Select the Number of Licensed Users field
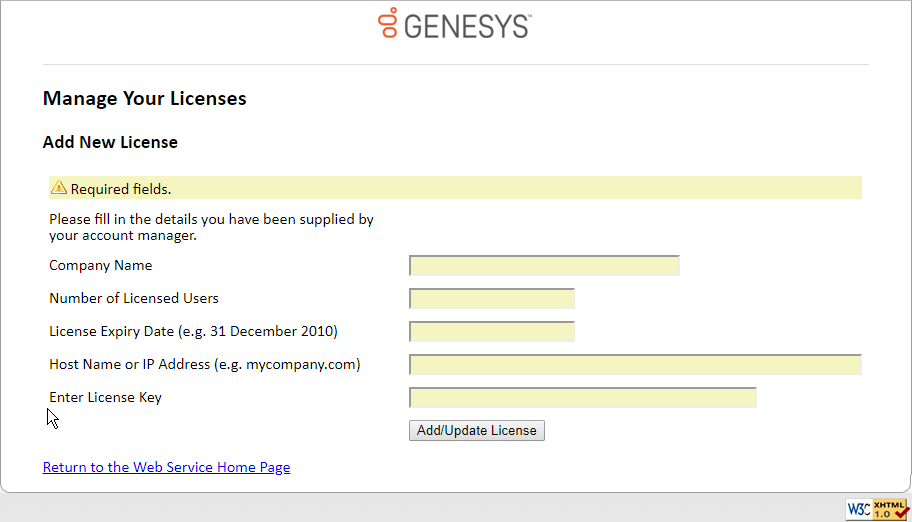 (x=492, y=298)
